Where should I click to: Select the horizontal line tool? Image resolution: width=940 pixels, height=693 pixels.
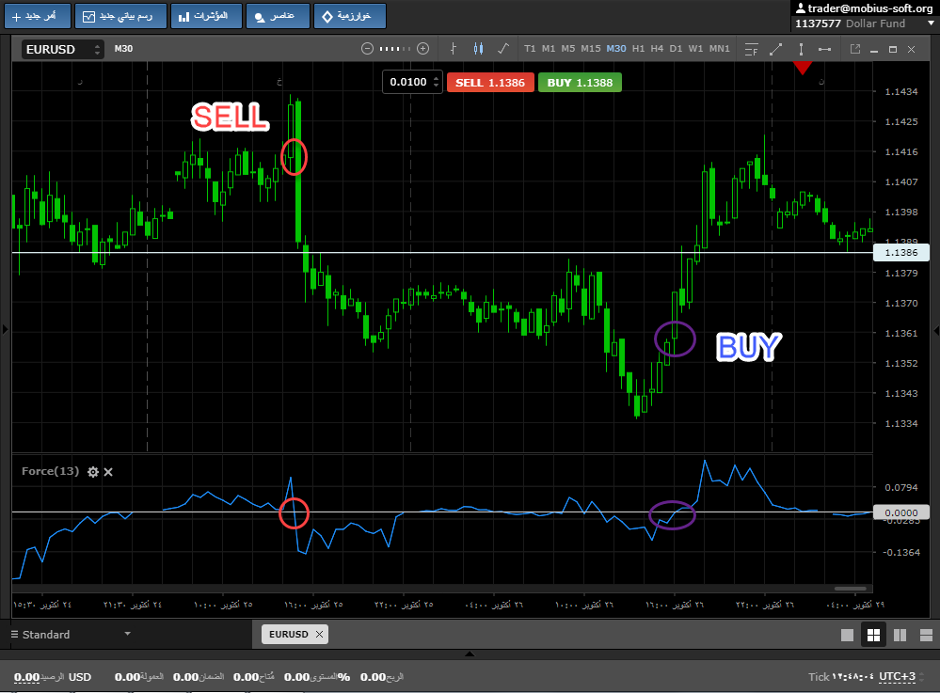click(825, 49)
